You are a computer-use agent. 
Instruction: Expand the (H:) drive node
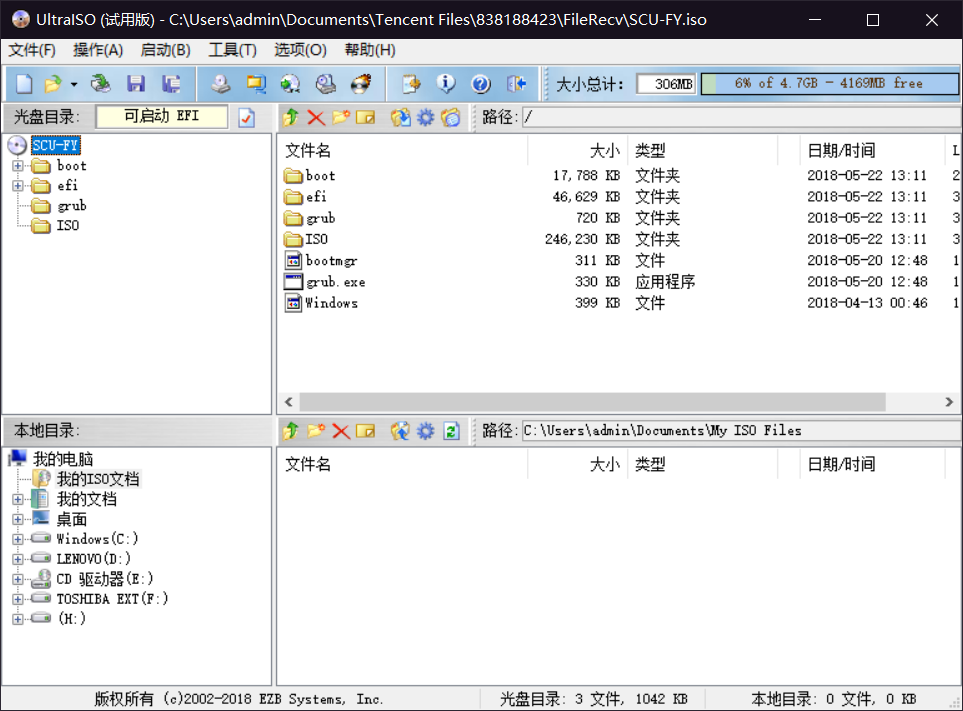pos(18,619)
